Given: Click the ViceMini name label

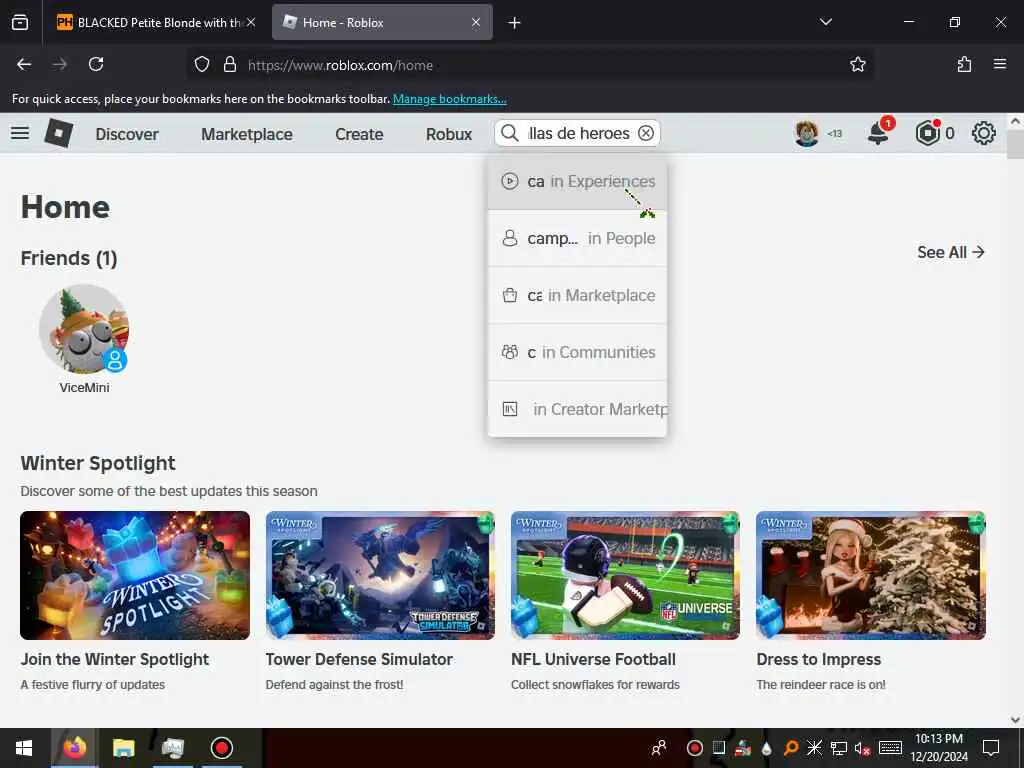Looking at the screenshot, I should tap(84, 387).
